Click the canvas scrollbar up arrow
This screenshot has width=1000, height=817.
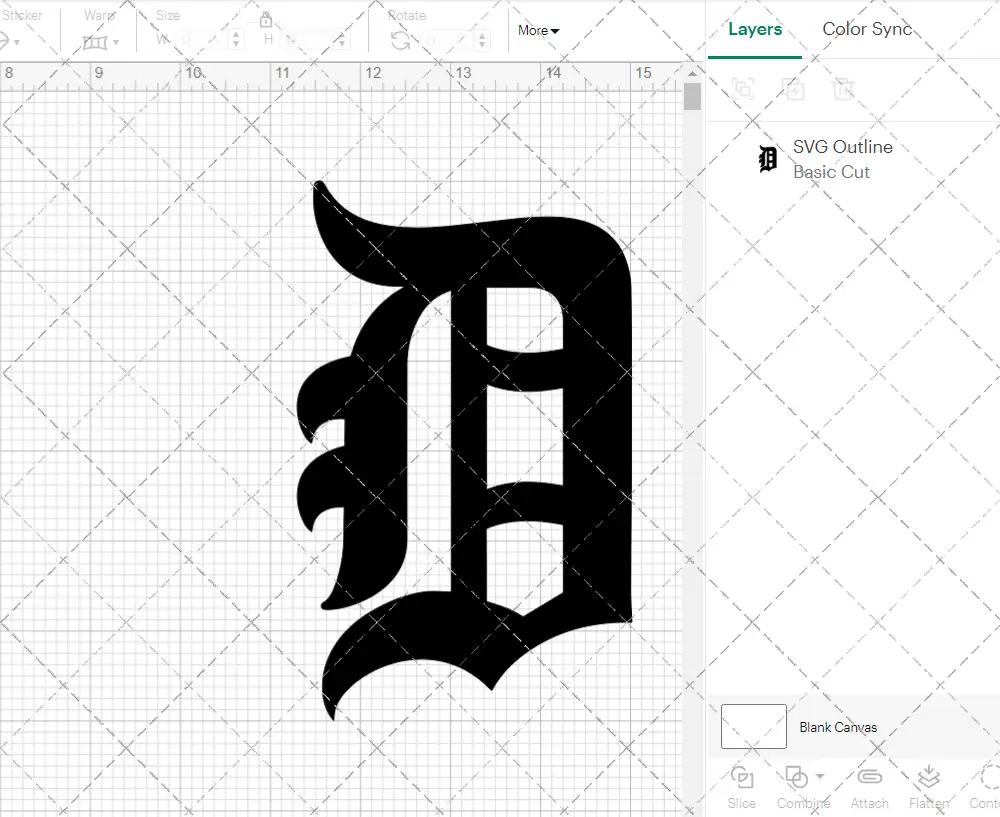(x=693, y=73)
